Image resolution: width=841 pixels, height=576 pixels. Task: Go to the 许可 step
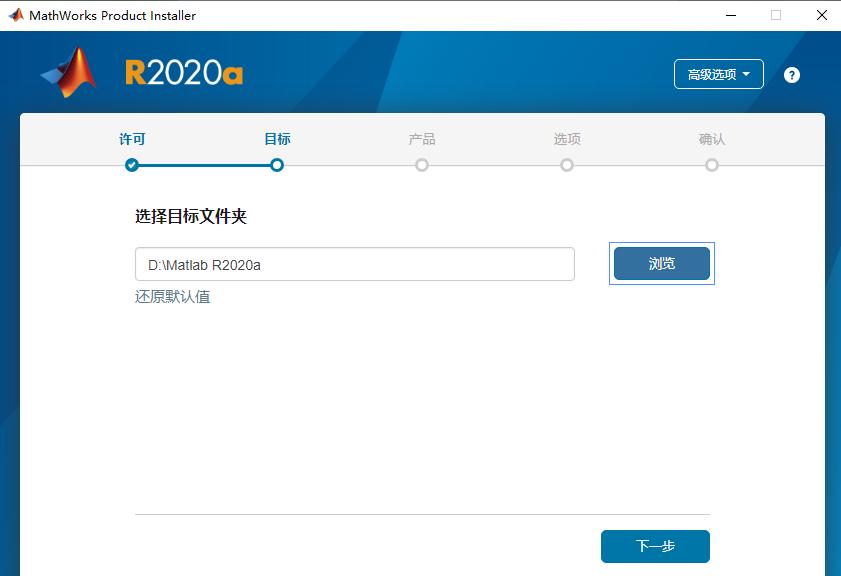(132, 139)
